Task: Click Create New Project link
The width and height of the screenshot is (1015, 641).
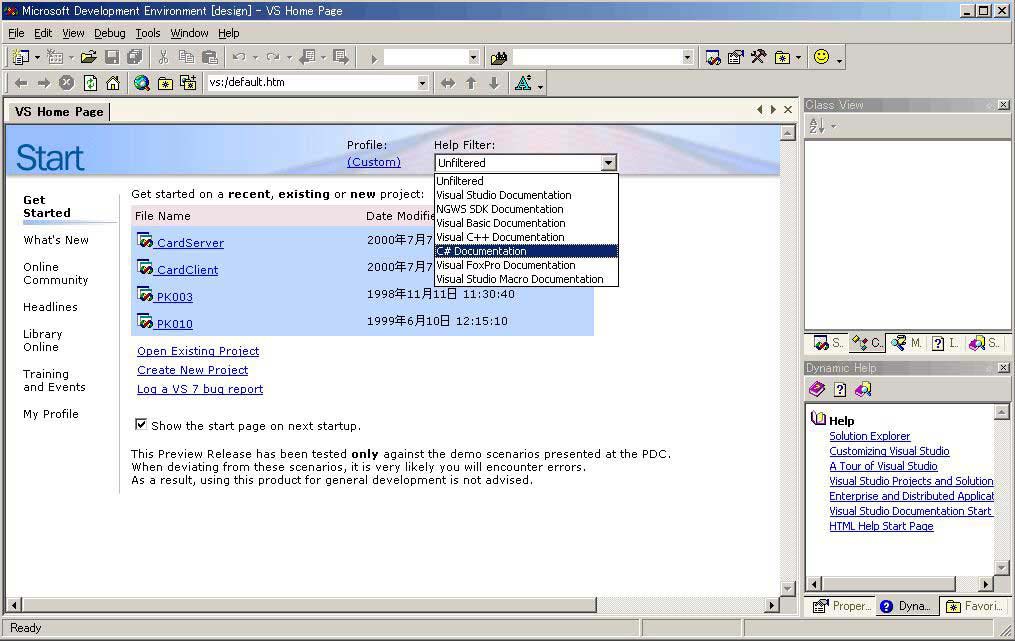Action: click(x=192, y=370)
